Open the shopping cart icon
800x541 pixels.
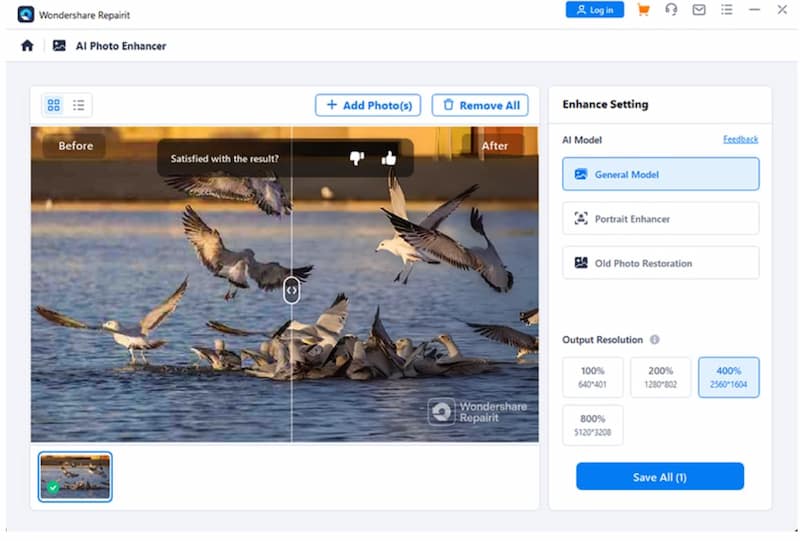643,10
